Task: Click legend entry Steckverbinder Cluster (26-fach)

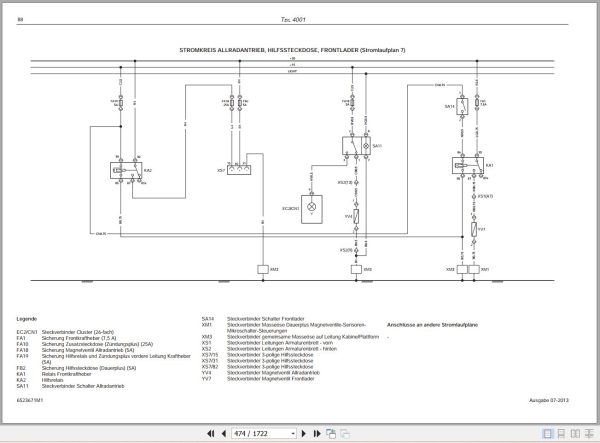Action: pos(78,332)
